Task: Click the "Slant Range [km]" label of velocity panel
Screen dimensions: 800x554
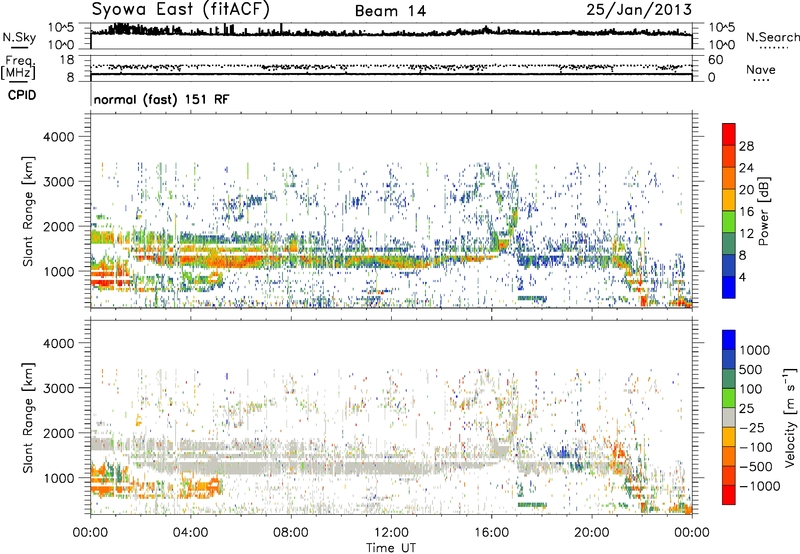Action: point(28,417)
